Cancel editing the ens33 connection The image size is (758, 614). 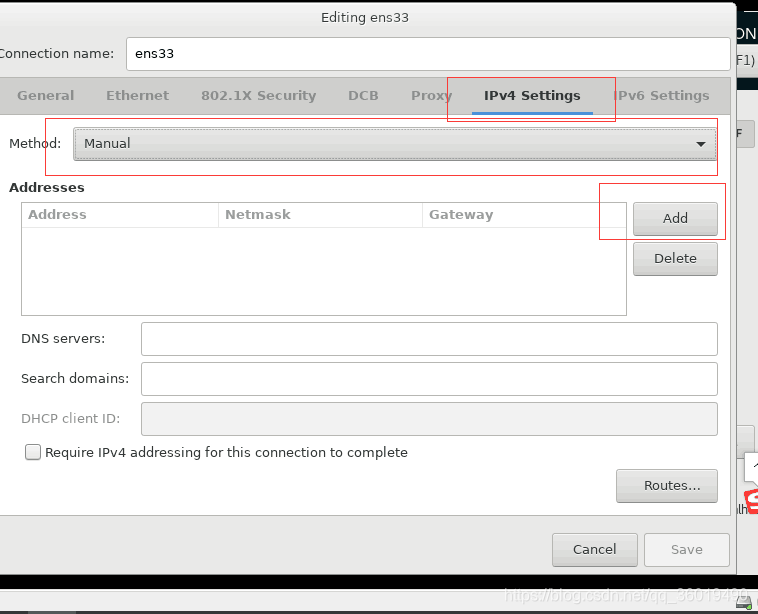595,550
